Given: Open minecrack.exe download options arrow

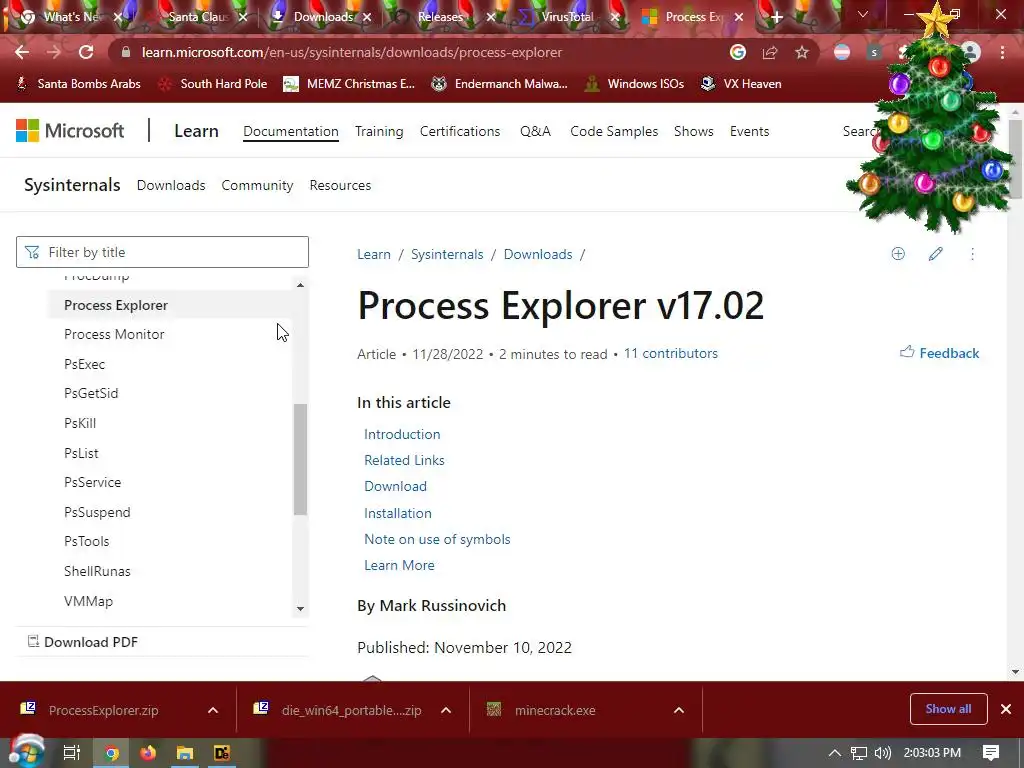Looking at the screenshot, I should coord(679,710).
